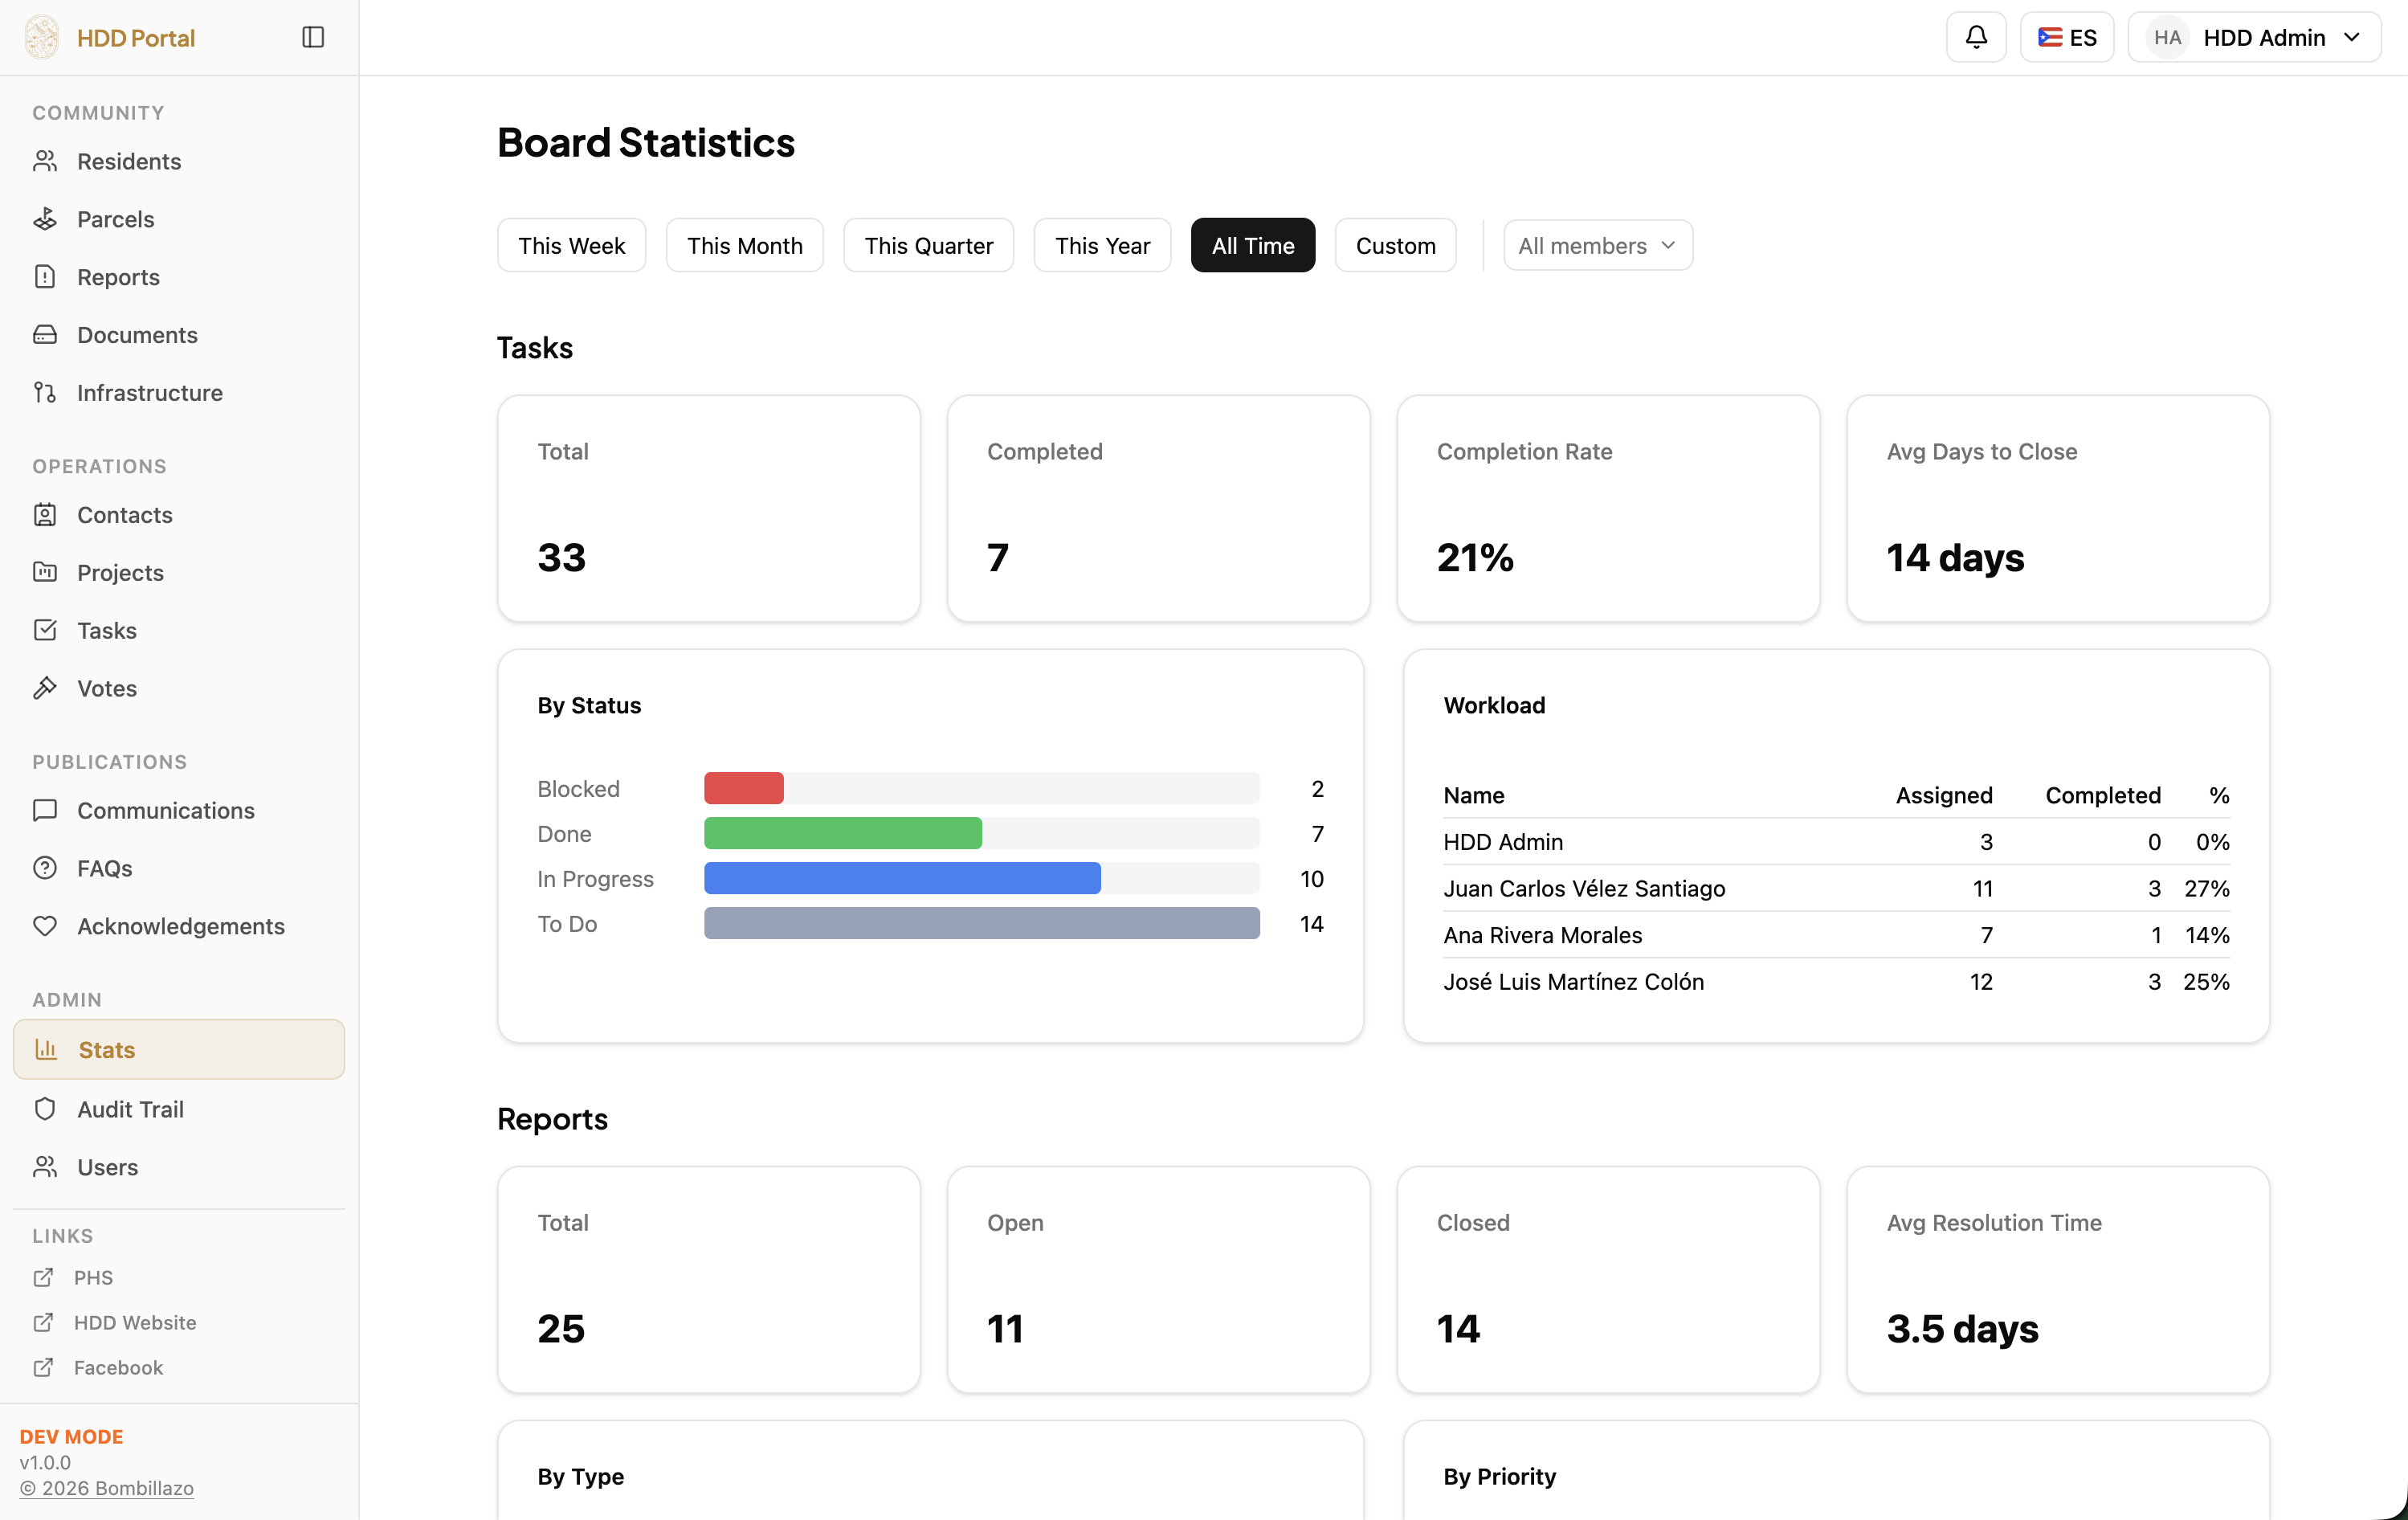Image resolution: width=2408 pixels, height=1520 pixels.
Task: Click the green Done status bar
Action: click(x=843, y=834)
